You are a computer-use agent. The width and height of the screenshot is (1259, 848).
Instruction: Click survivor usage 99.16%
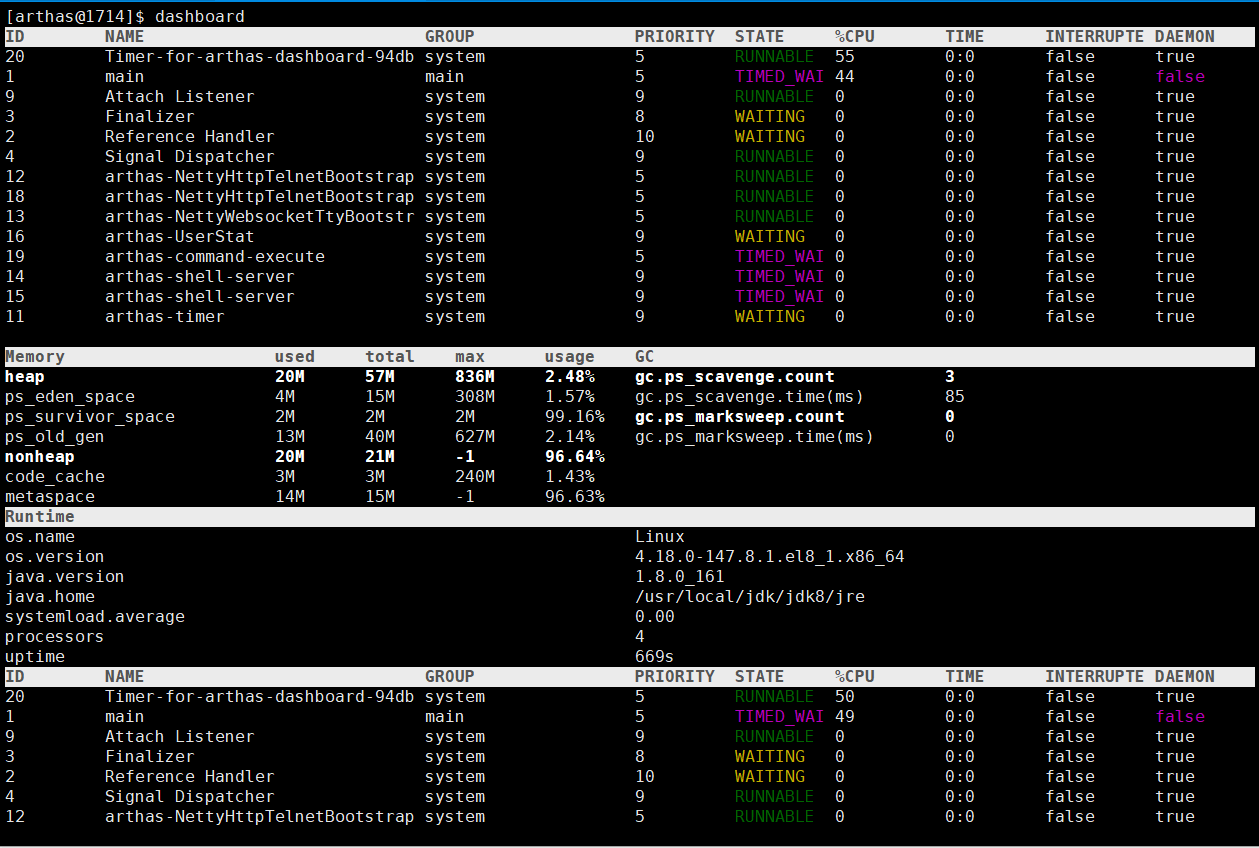(575, 417)
